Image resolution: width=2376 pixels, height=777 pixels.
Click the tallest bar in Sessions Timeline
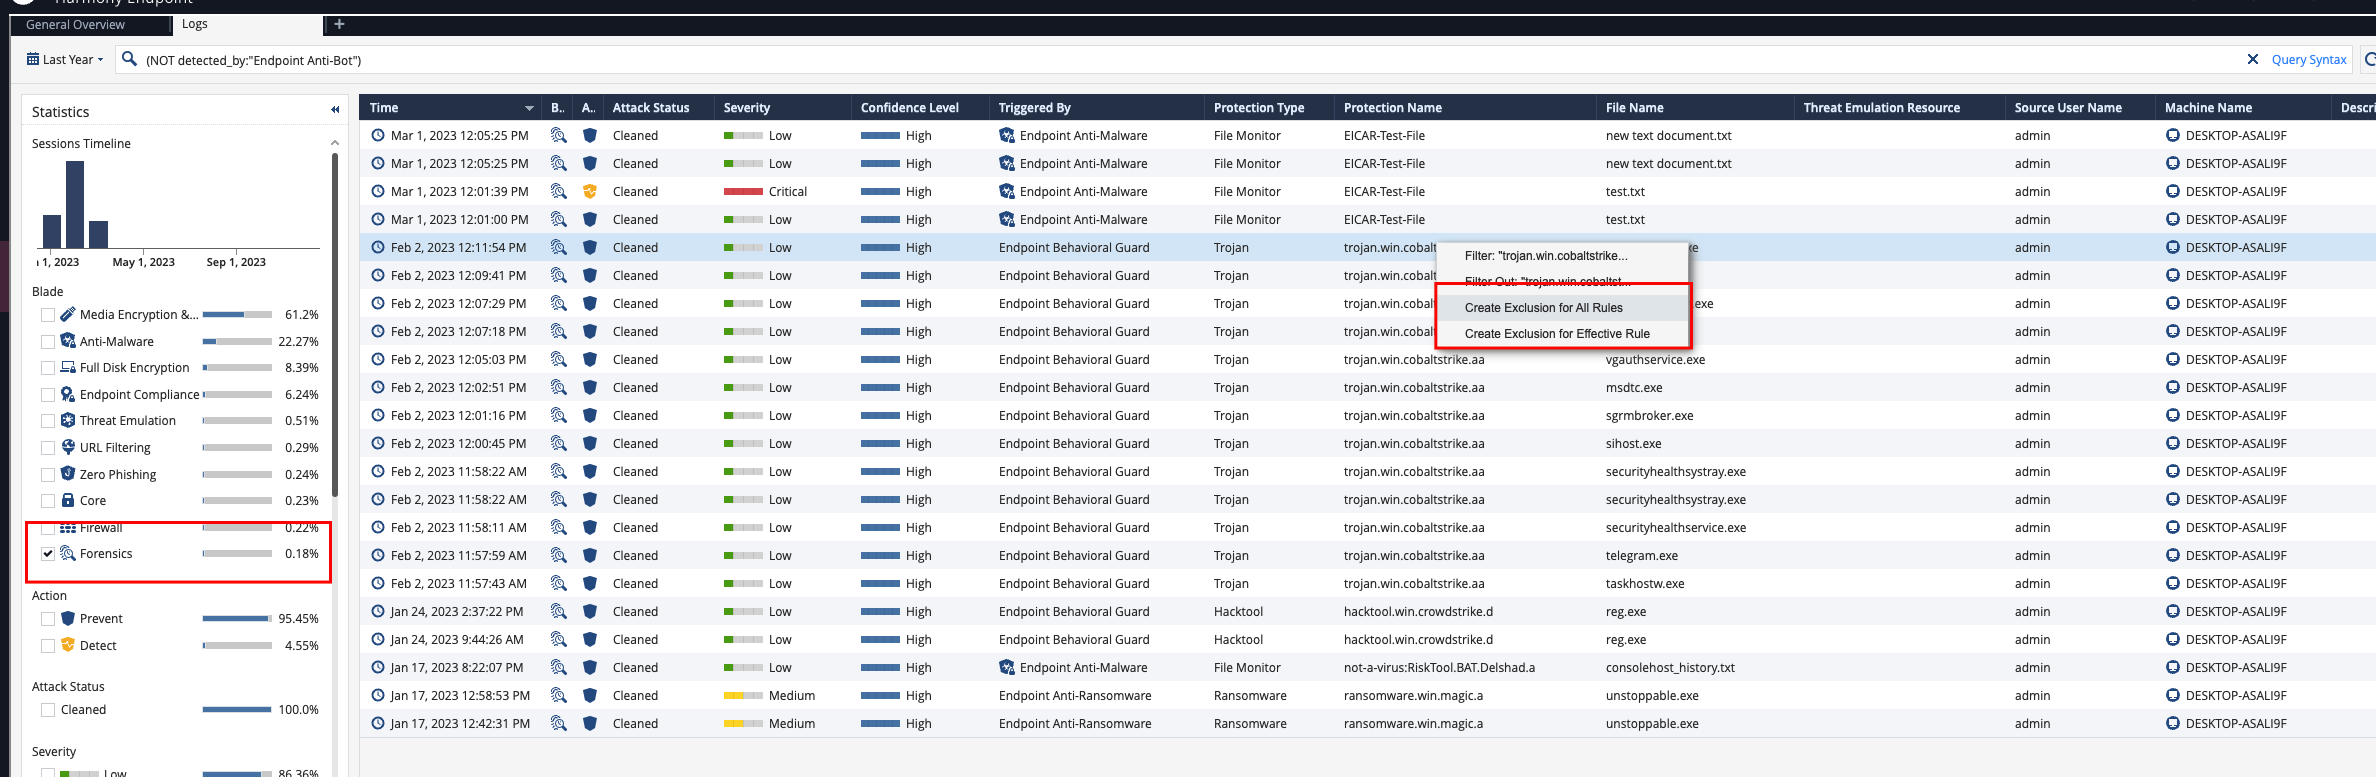click(75, 204)
